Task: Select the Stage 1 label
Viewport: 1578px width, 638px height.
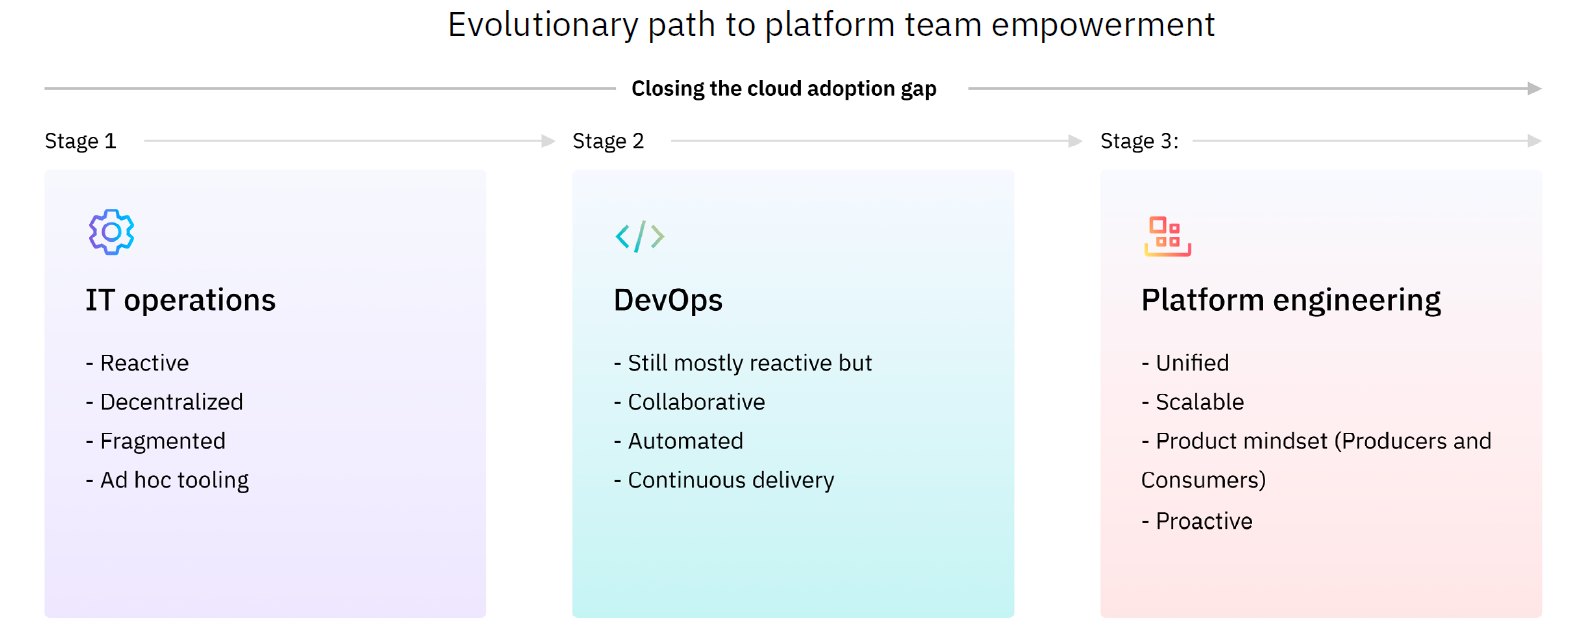Action: (x=80, y=141)
